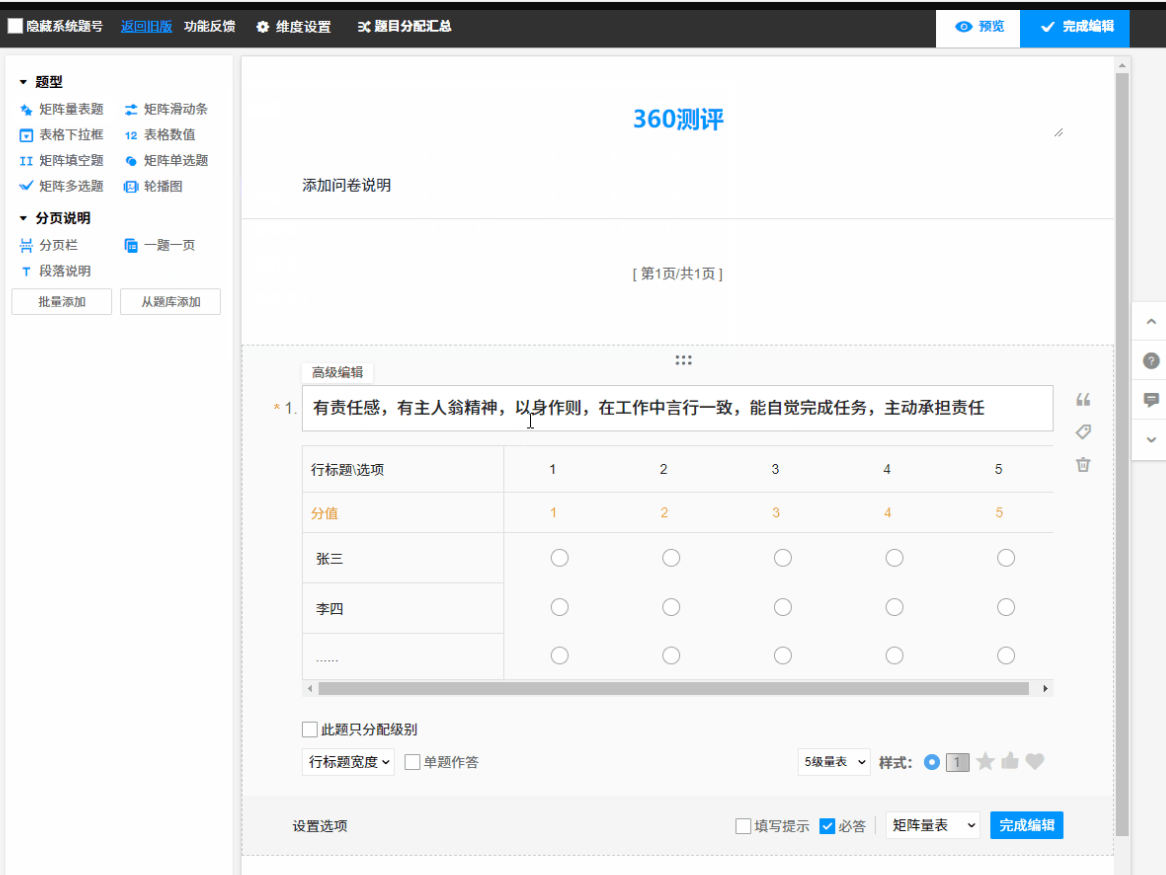Select score 1 radio for 张三

pos(560,558)
